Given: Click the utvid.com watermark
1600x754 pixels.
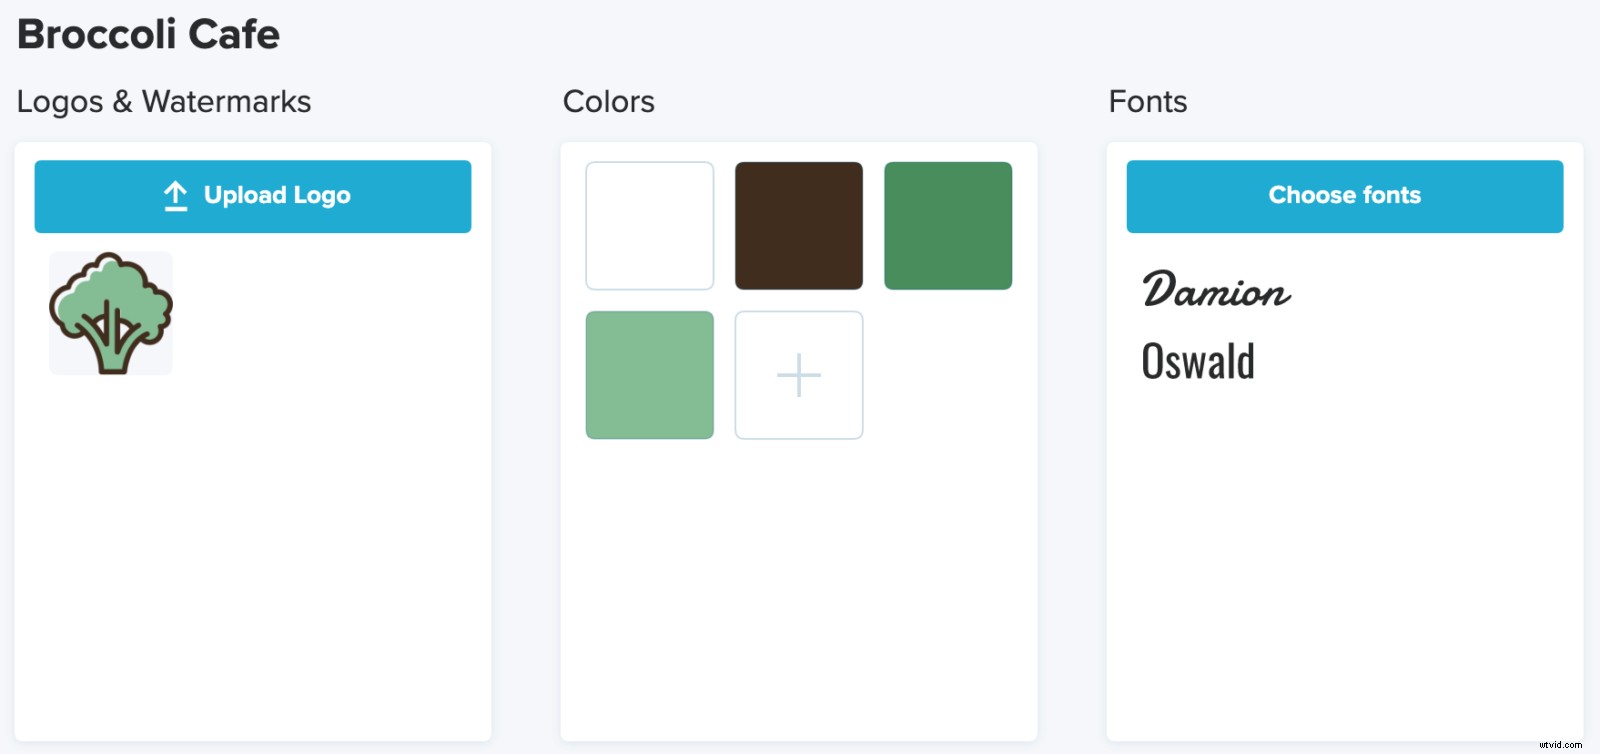Looking at the screenshot, I should pos(1561,745).
